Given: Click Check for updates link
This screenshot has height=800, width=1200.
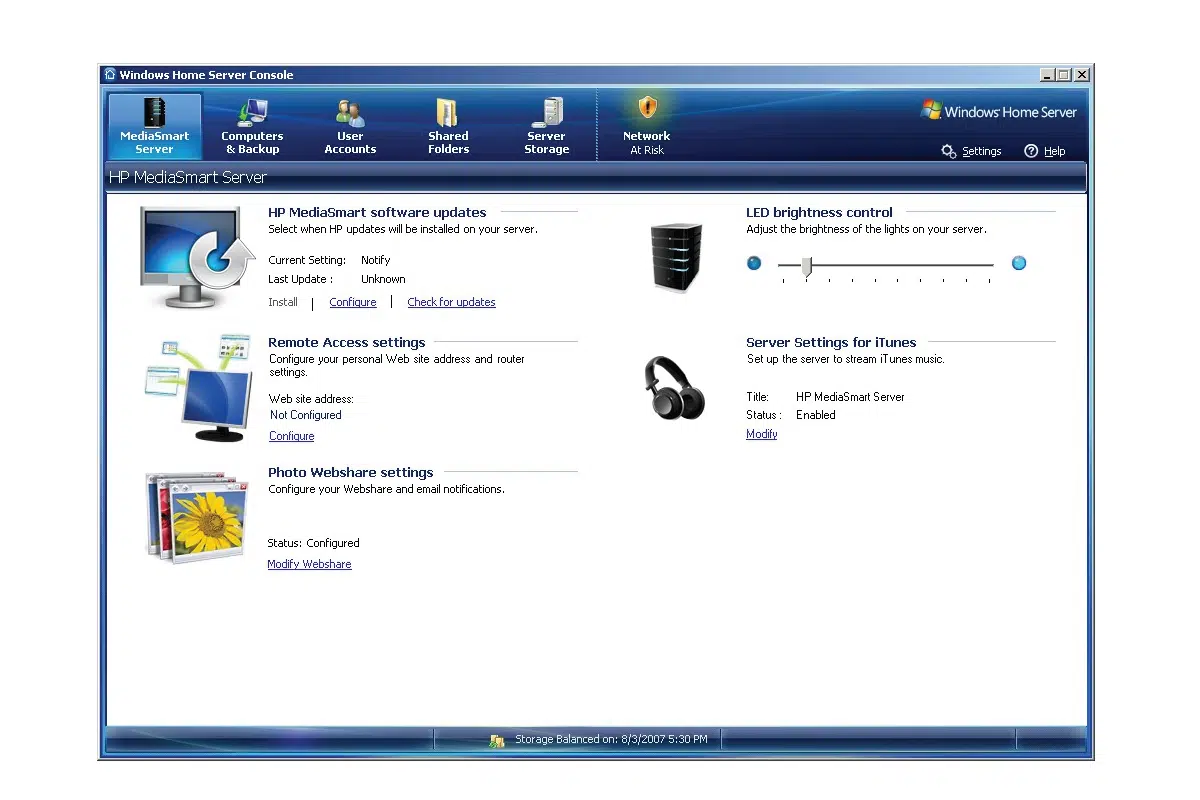Looking at the screenshot, I should (x=451, y=302).
